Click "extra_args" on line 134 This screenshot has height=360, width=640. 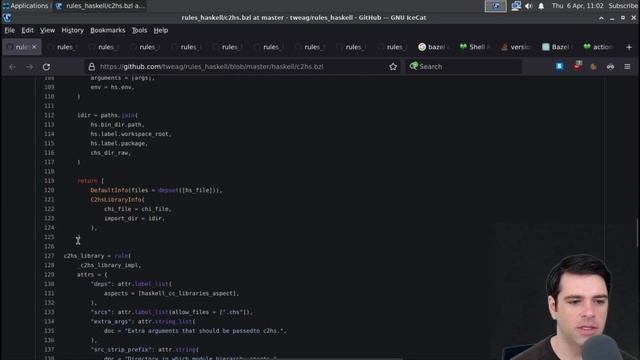[112, 322]
